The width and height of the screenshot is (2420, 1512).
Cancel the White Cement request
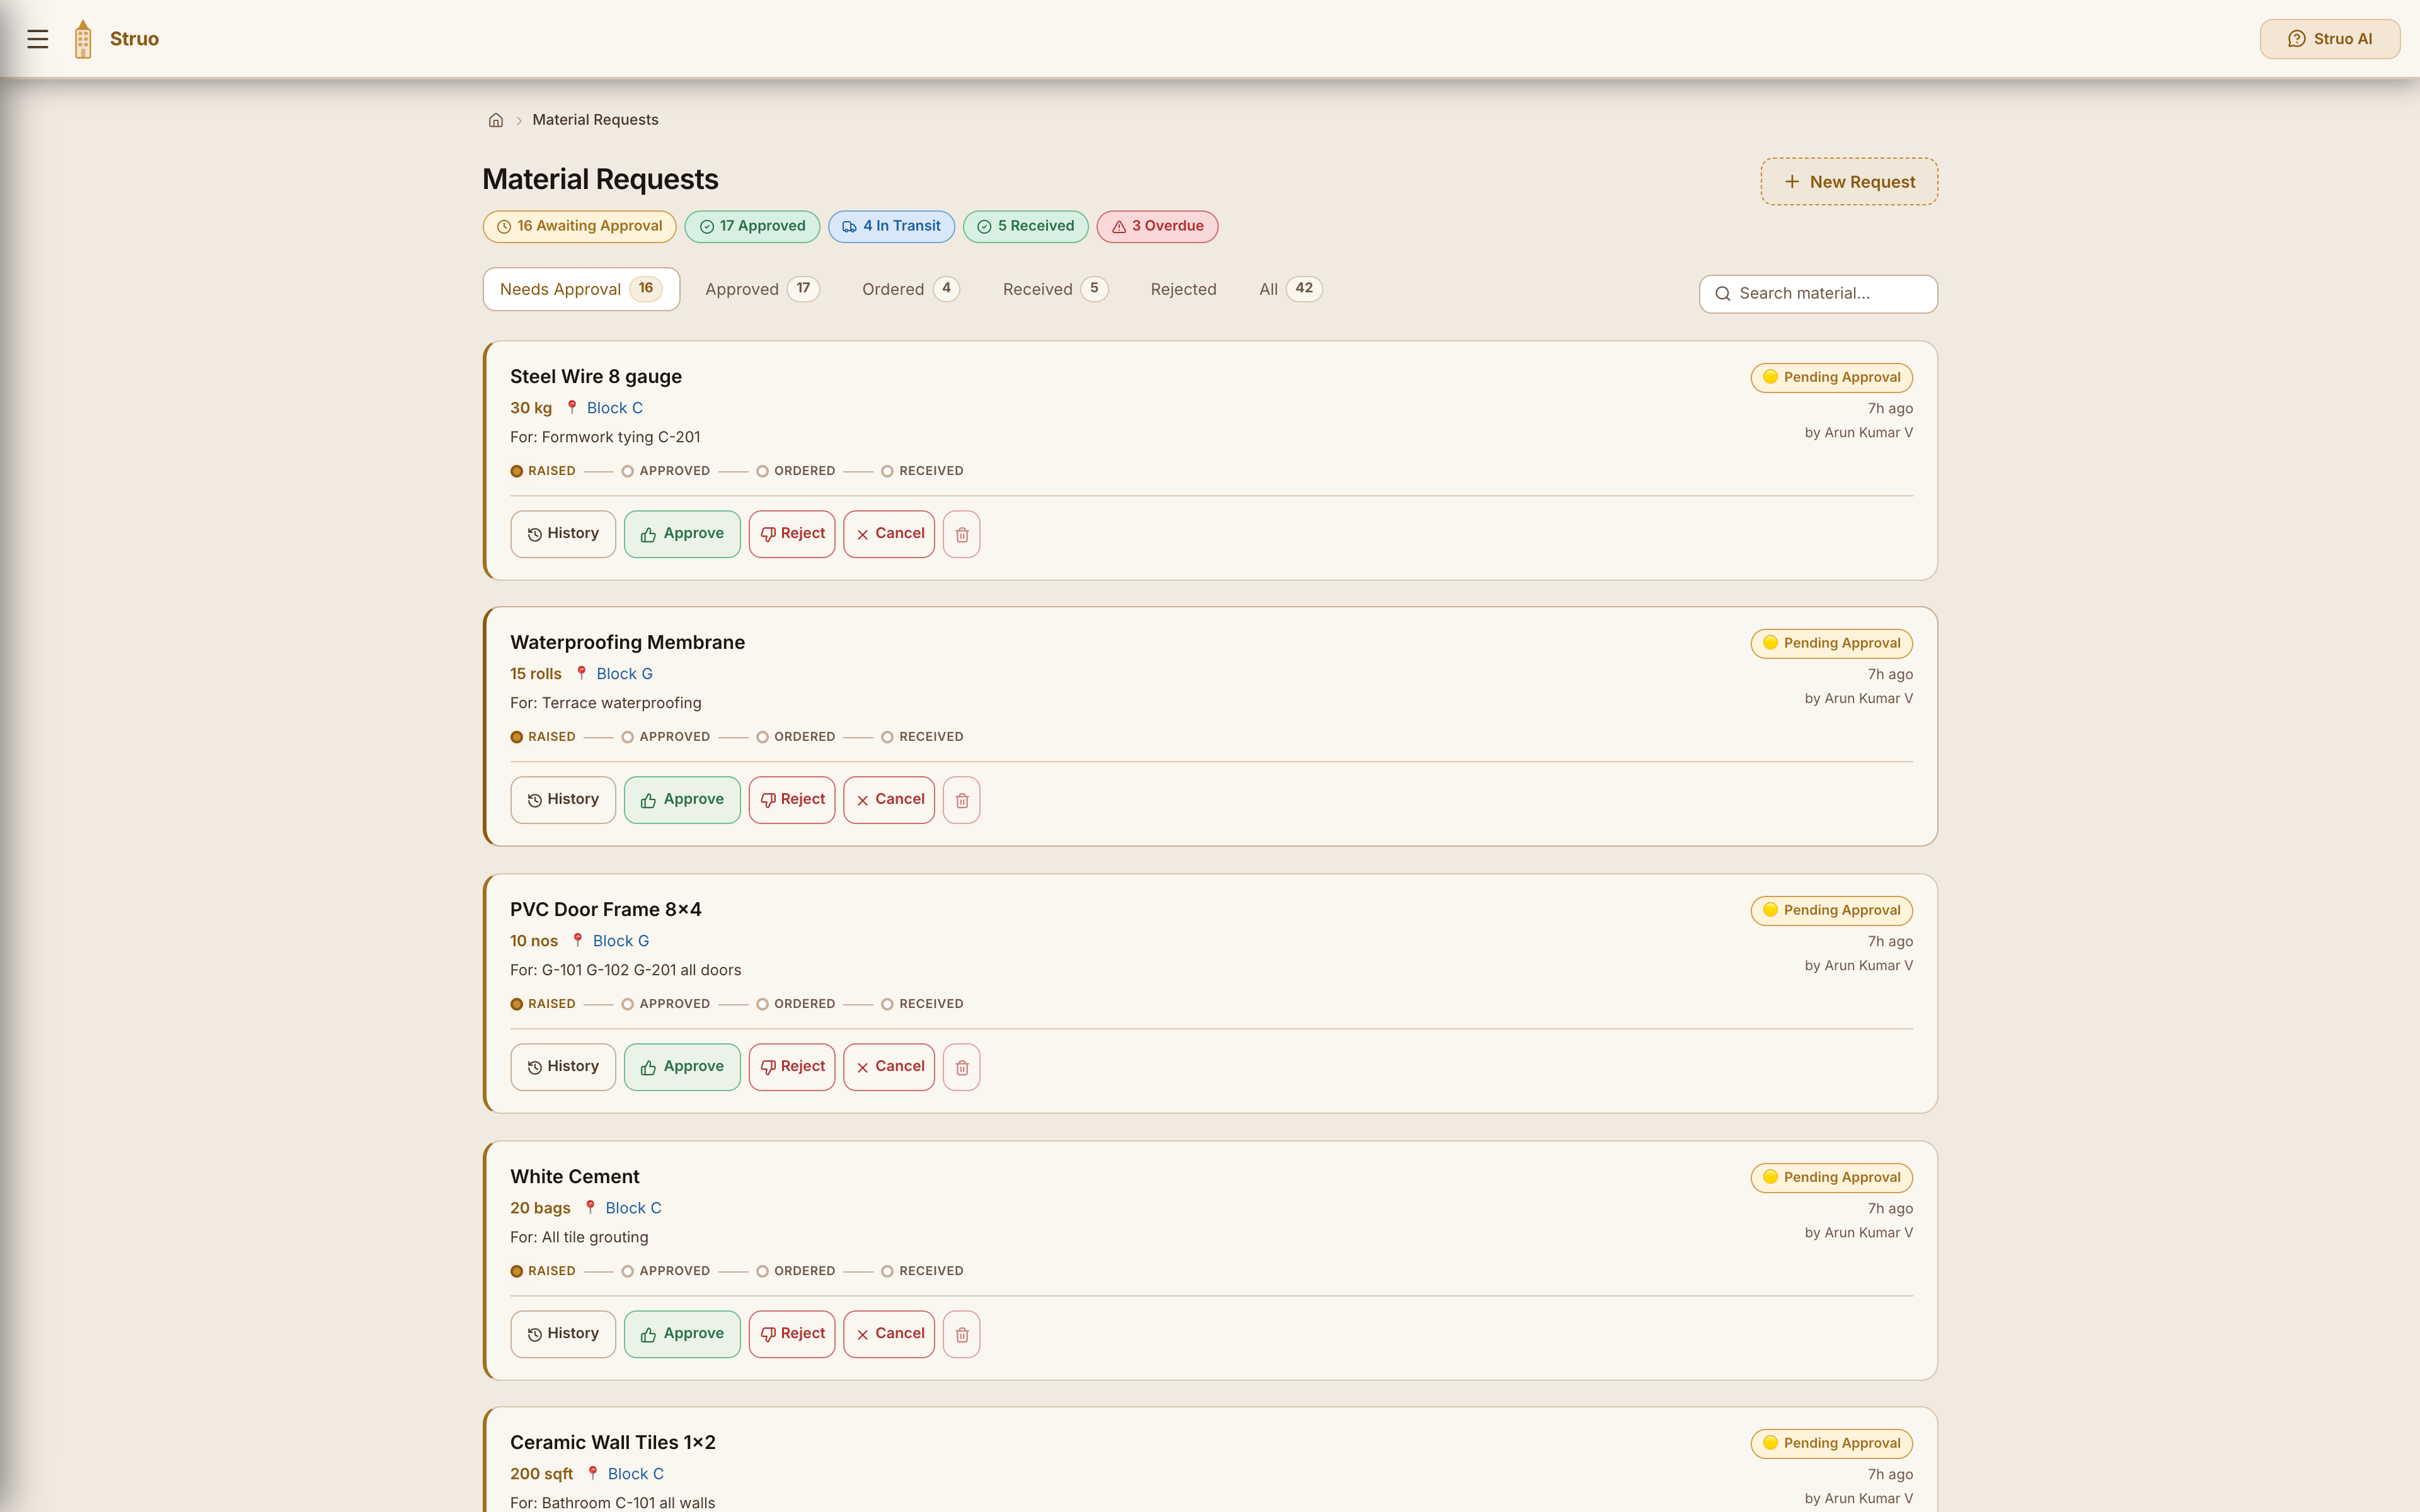[x=889, y=1334]
